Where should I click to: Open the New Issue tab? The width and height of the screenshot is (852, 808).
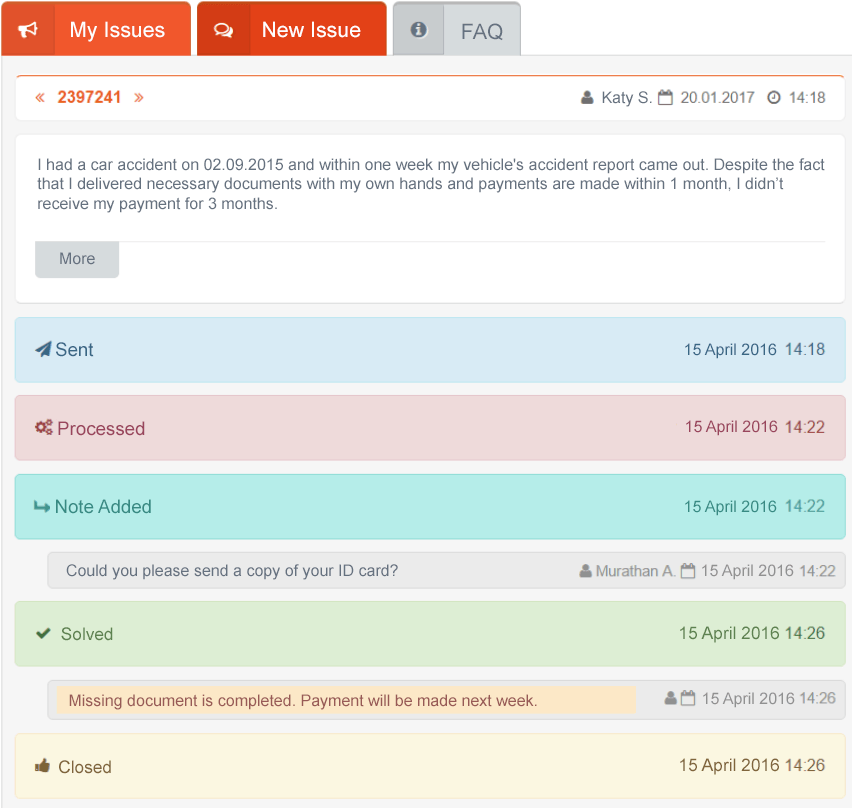[291, 29]
